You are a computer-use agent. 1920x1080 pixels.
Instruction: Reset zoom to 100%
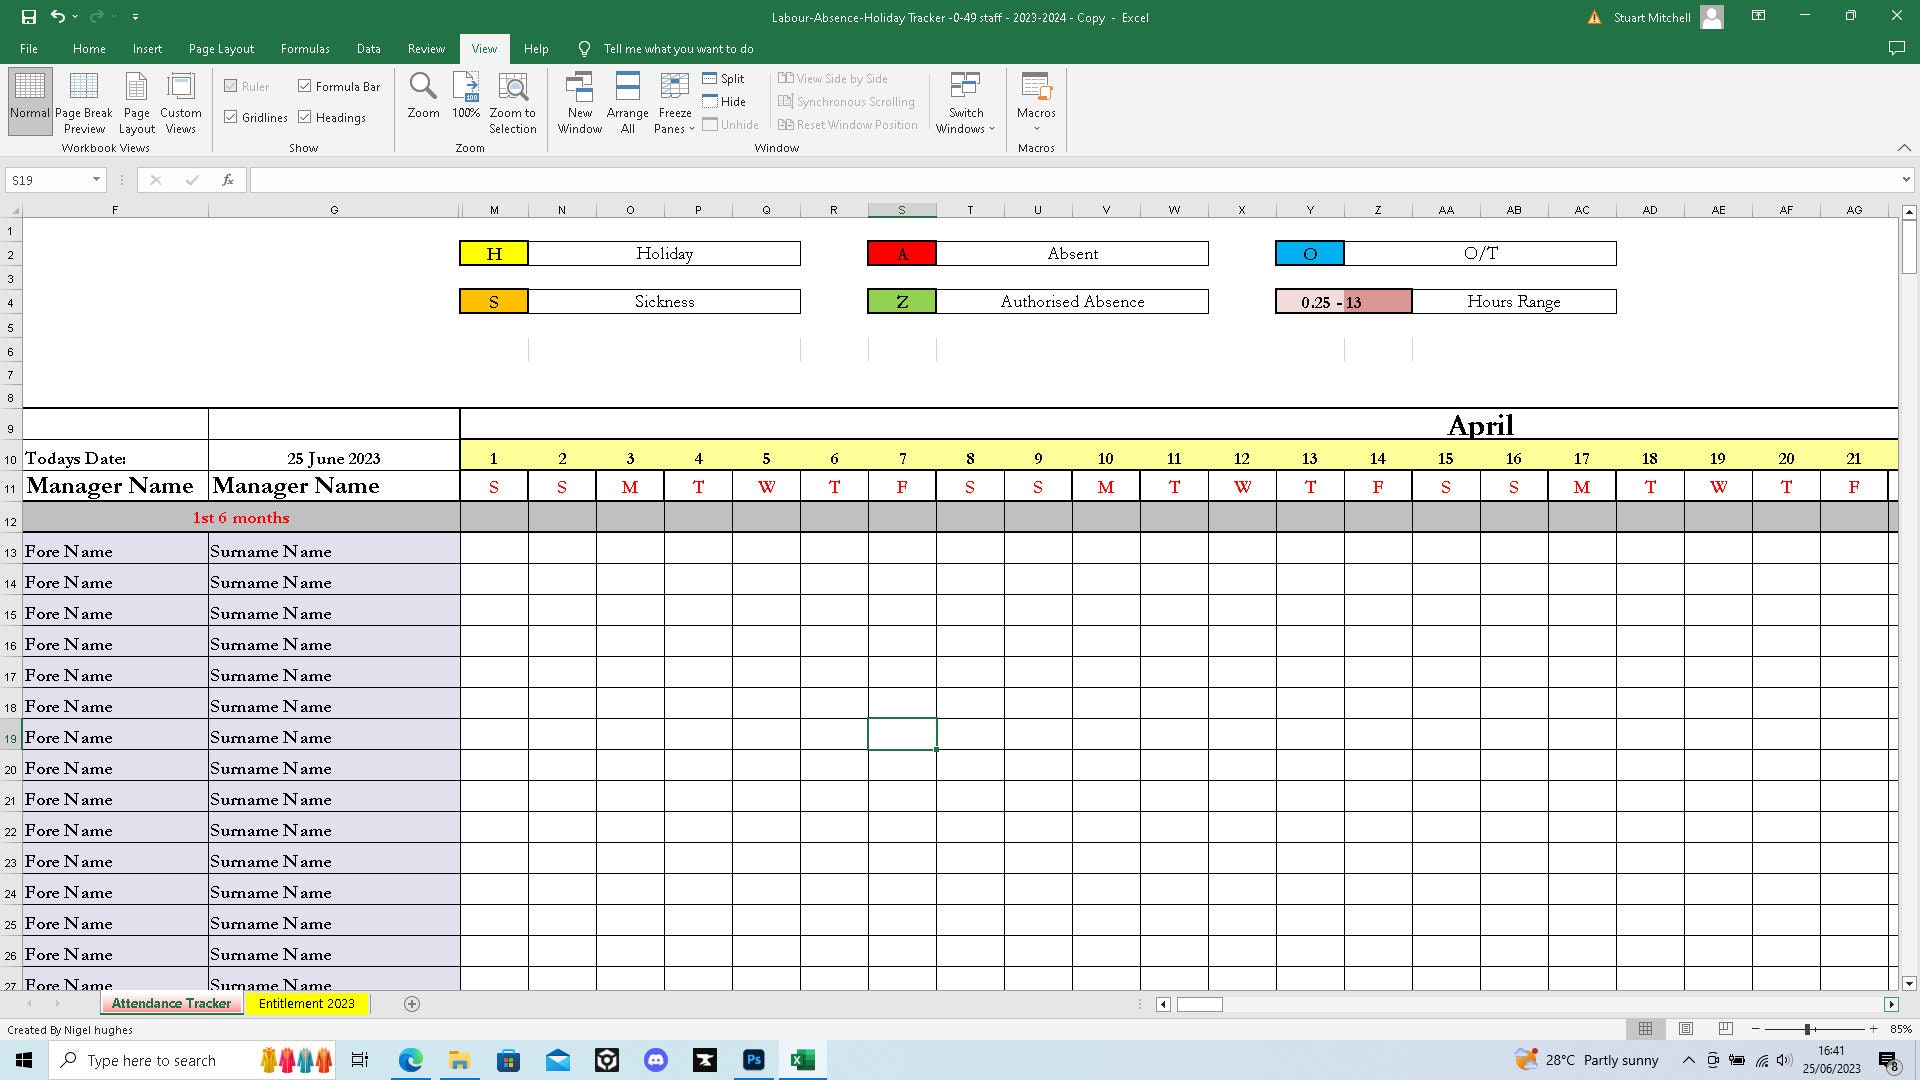[x=465, y=98]
